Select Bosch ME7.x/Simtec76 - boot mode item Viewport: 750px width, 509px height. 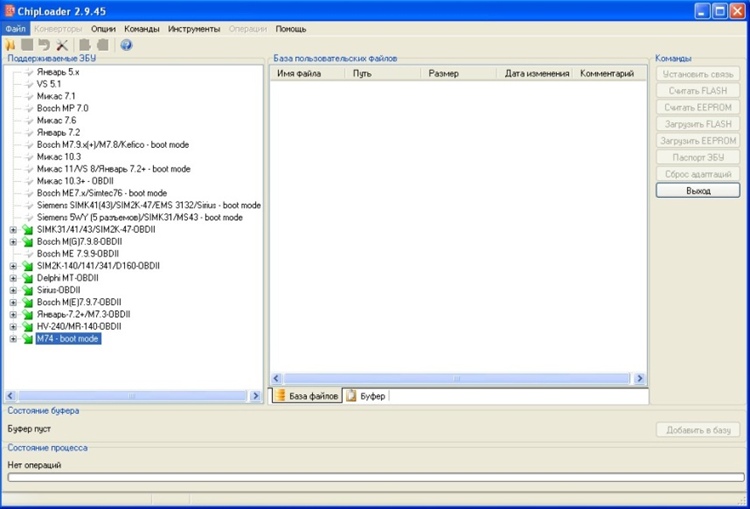pyautogui.click(x=102, y=193)
